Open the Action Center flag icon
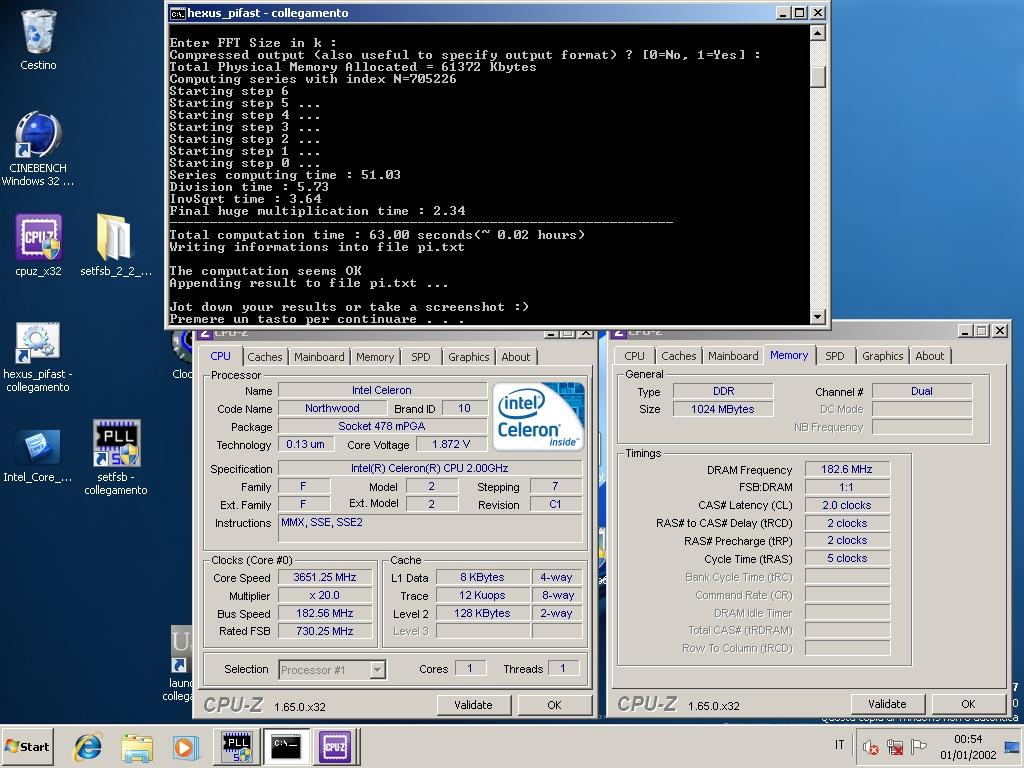Viewport: 1024px width, 768px height. 919,746
